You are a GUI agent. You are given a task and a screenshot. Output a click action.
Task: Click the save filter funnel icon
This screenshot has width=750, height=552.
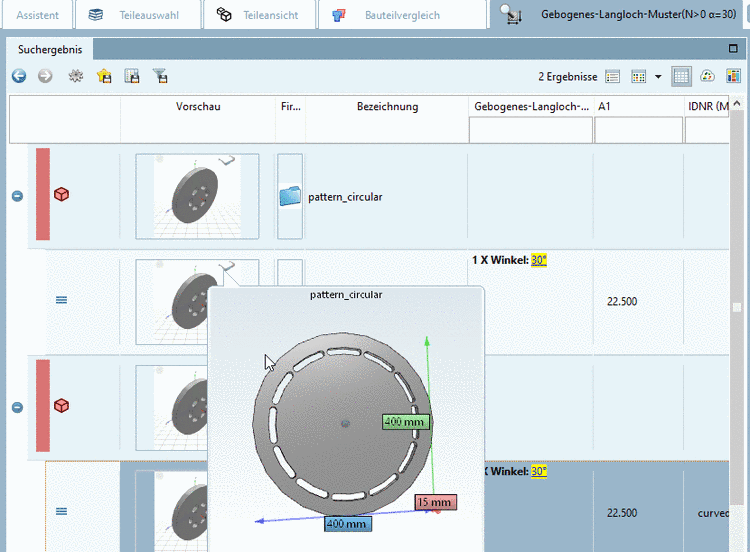pyautogui.click(x=159, y=76)
